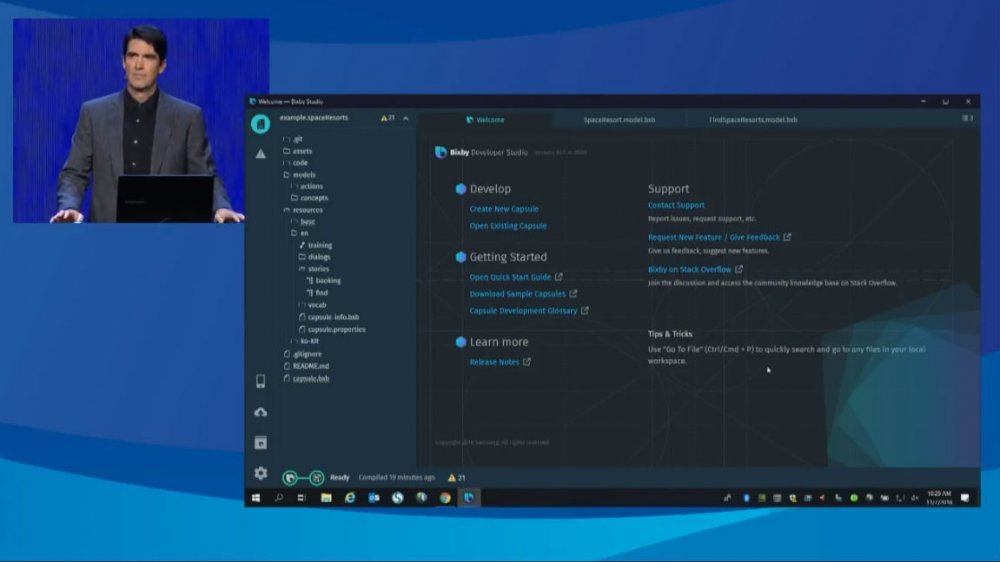
Task: Click the Bixby Developer Studio logo
Action: [x=441, y=152]
